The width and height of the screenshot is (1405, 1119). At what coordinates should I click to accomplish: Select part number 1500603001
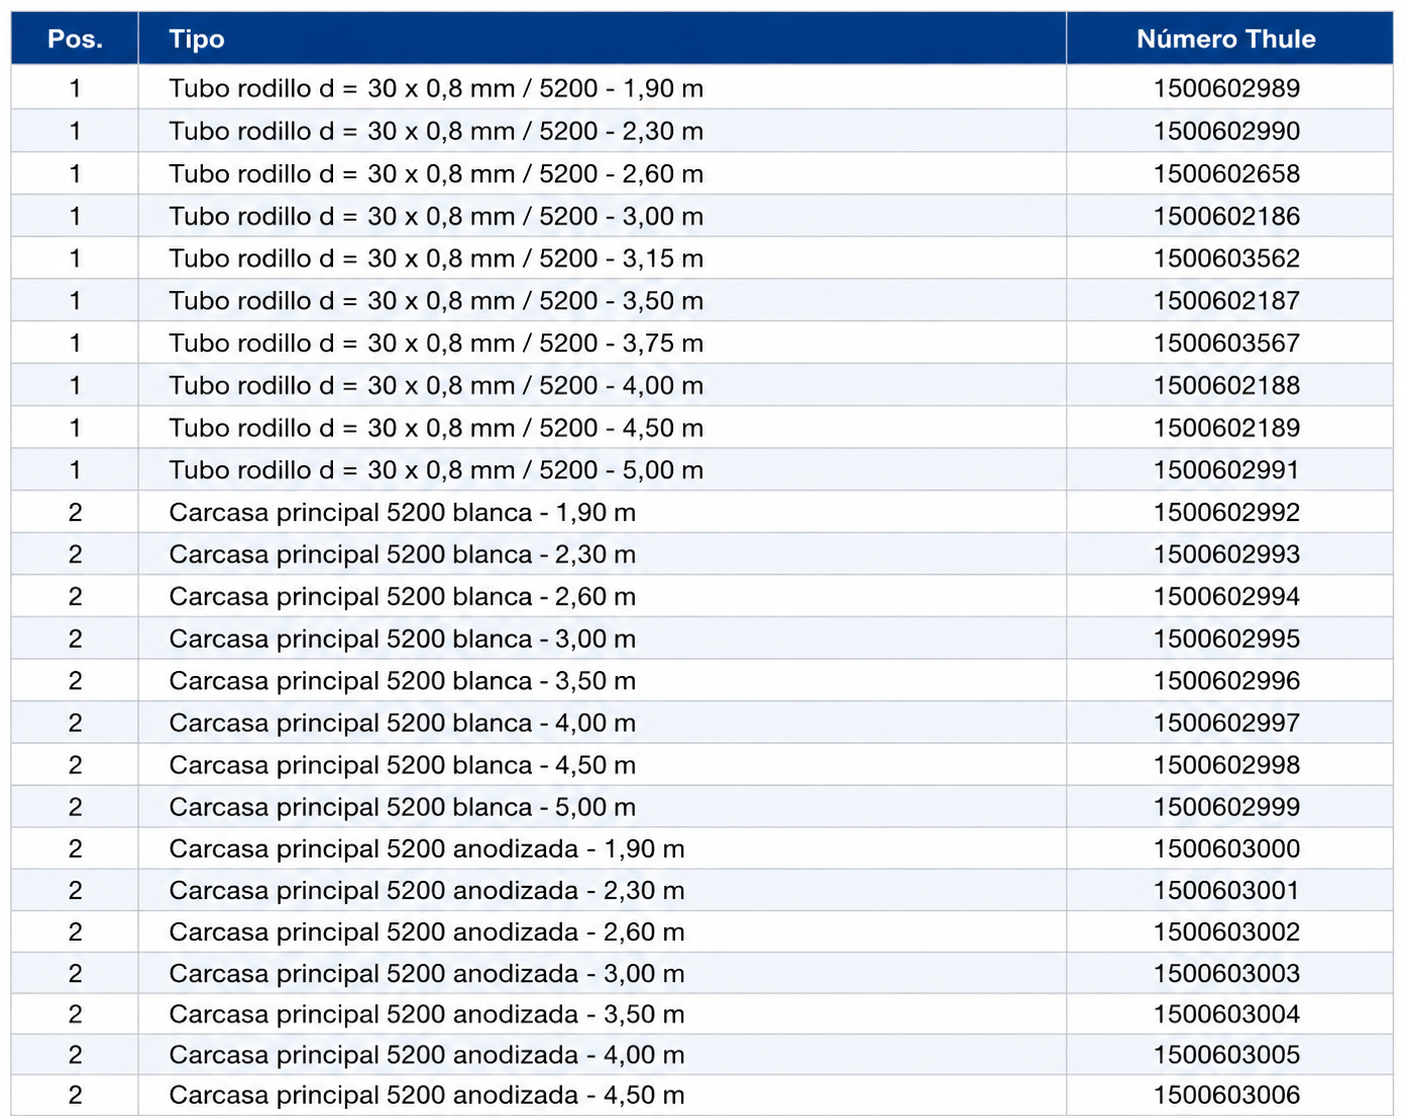coord(1227,890)
